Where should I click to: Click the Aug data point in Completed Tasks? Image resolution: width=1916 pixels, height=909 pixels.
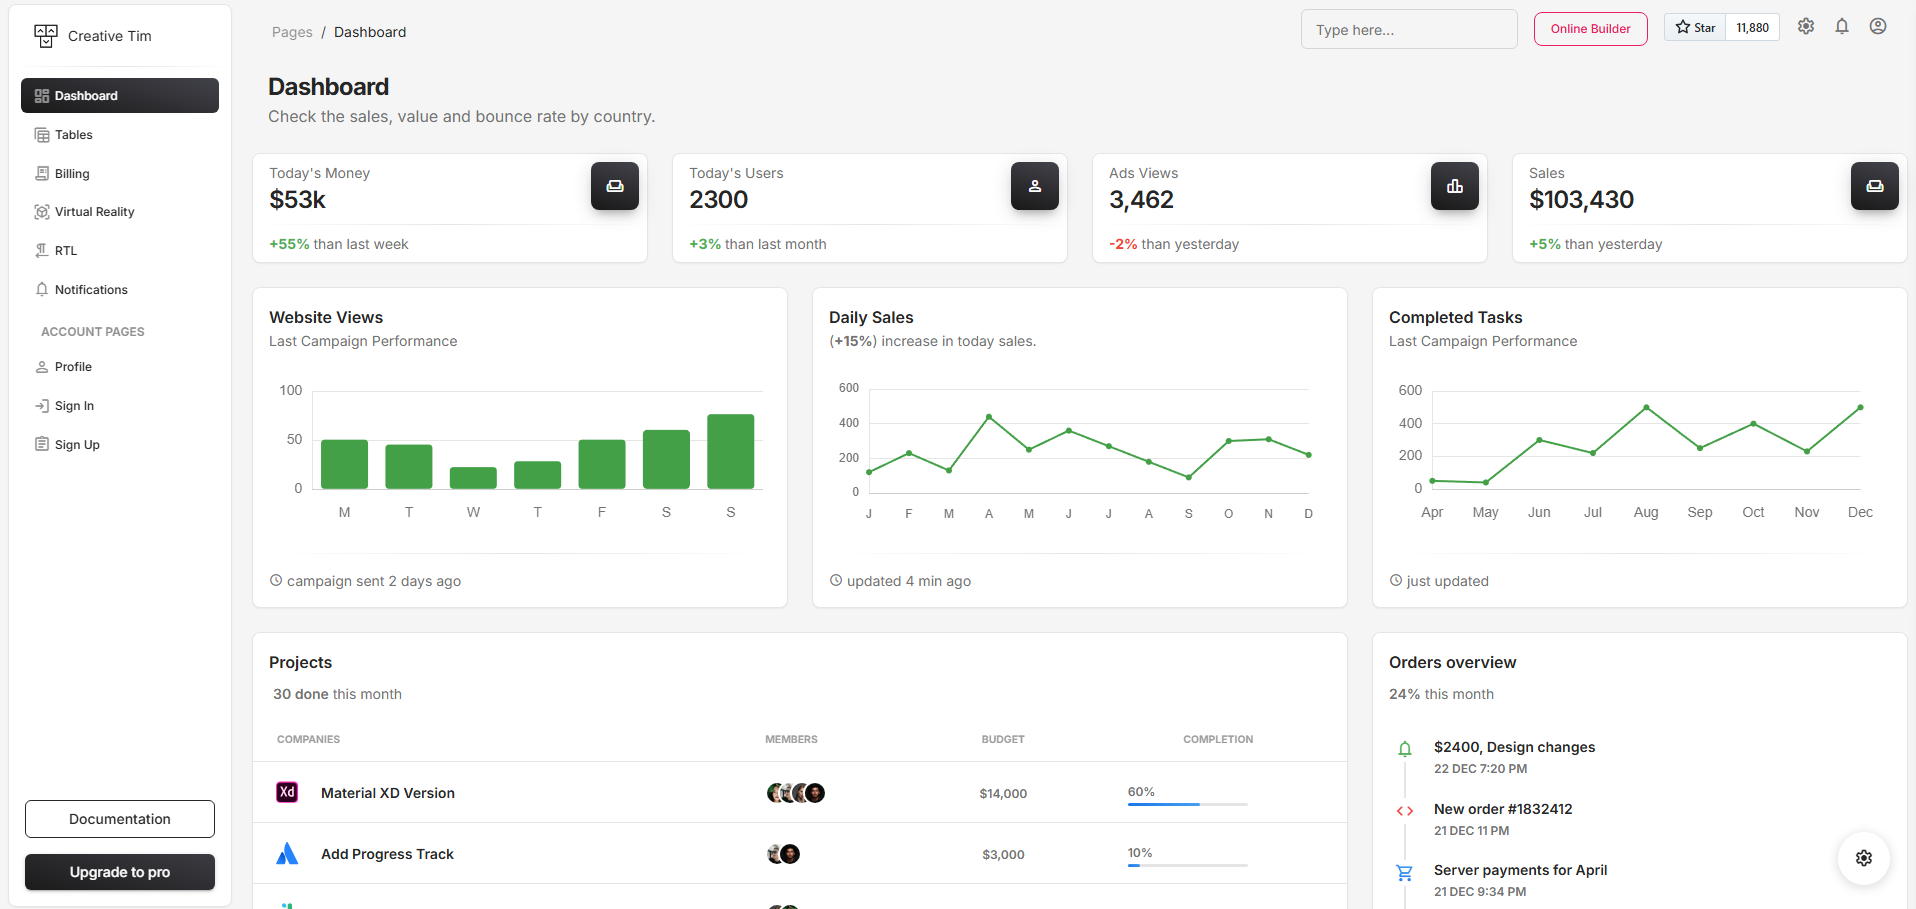[1646, 407]
